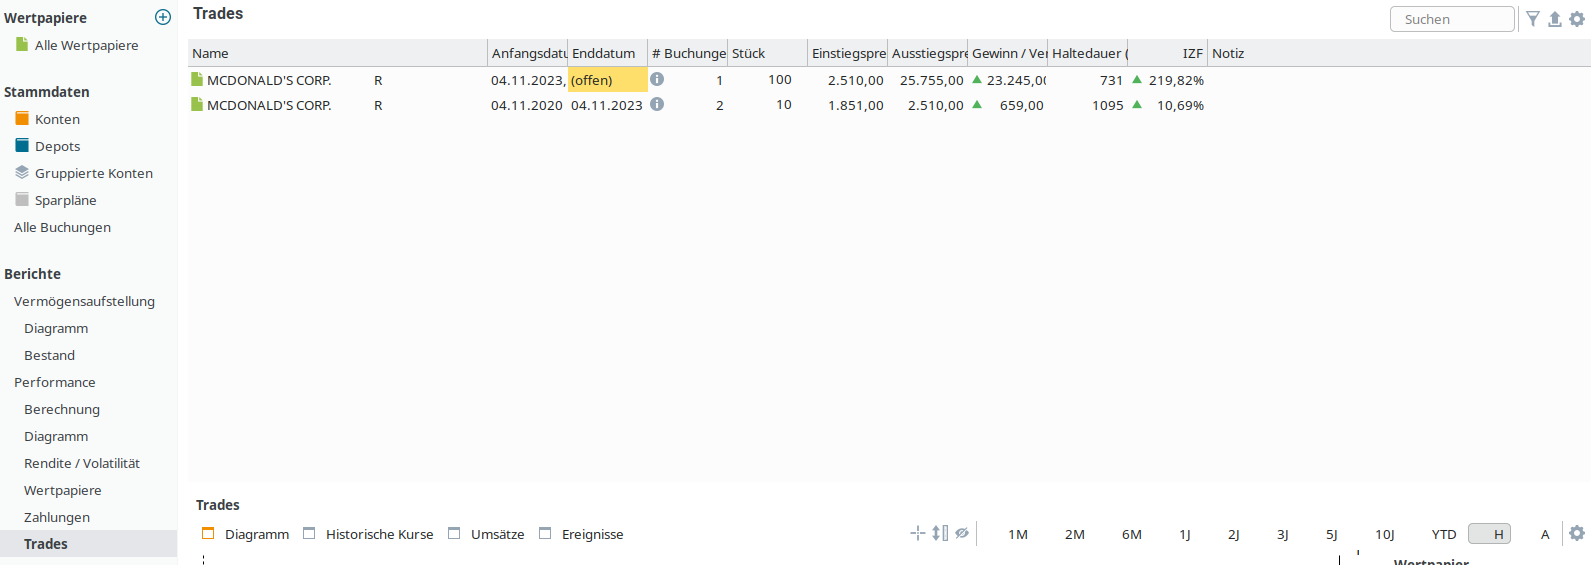Image resolution: width=1591 pixels, height=565 pixels.
Task: Open the filter funnel icon for trades
Action: point(1533,19)
